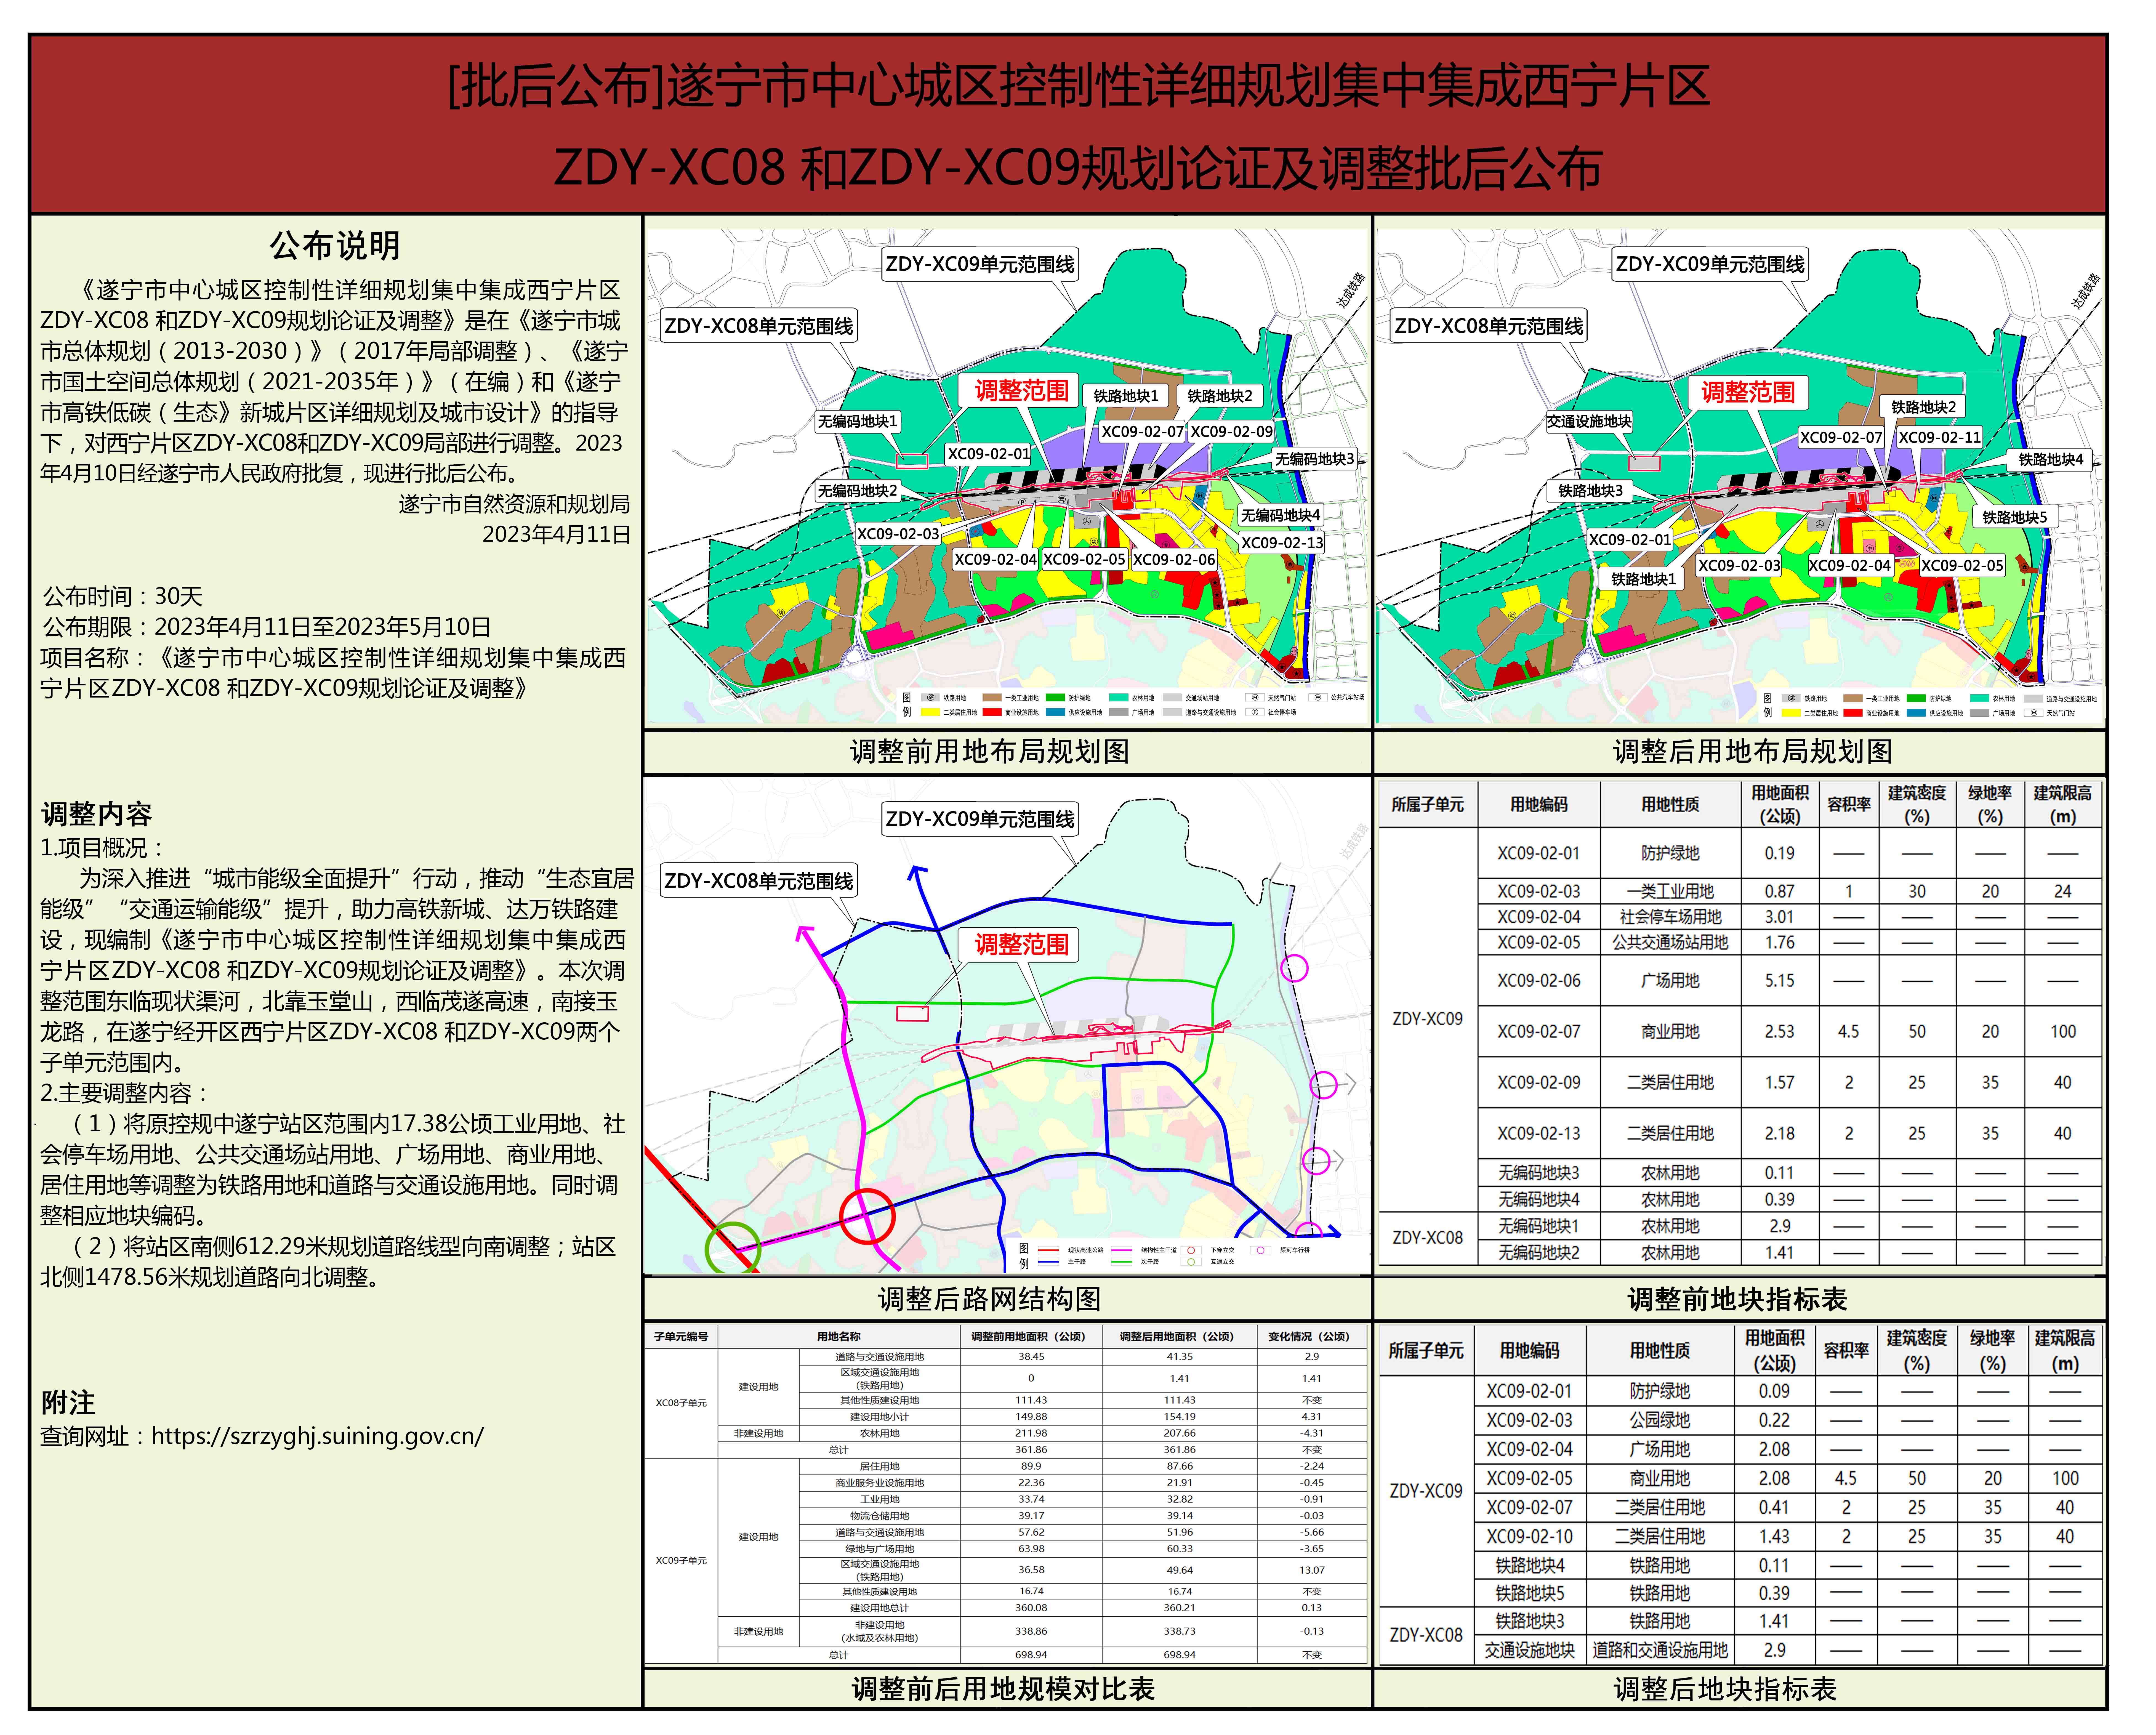Pick the yellow 二类居住用地 swatch in the pre-adjustment legend
This screenshot has height=1735, width=2156.
(931, 712)
